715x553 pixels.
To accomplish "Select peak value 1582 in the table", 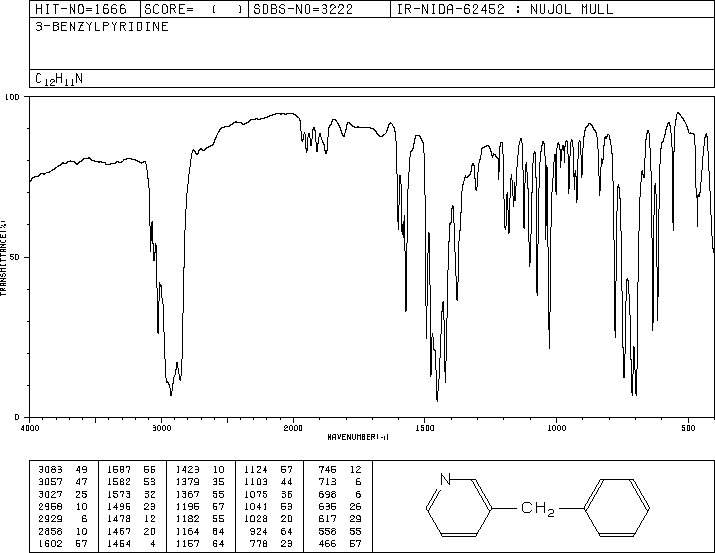I will tap(119, 482).
